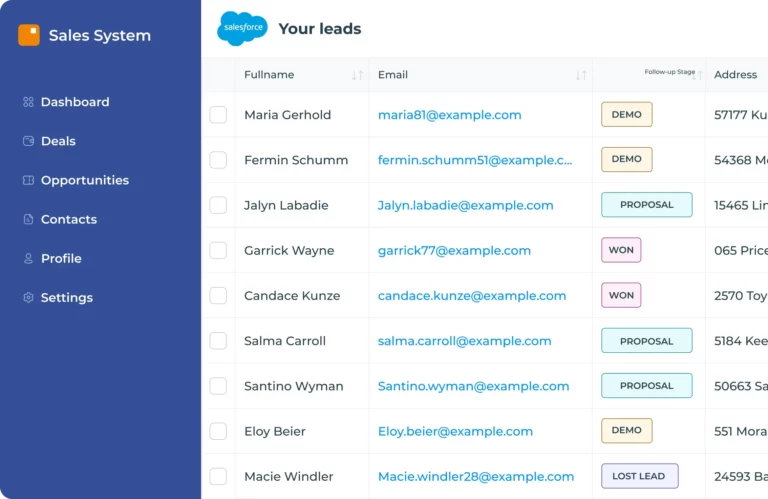768x499 pixels.
Task: Click the Deals icon in sidebar
Action: pyautogui.click(x=28, y=141)
